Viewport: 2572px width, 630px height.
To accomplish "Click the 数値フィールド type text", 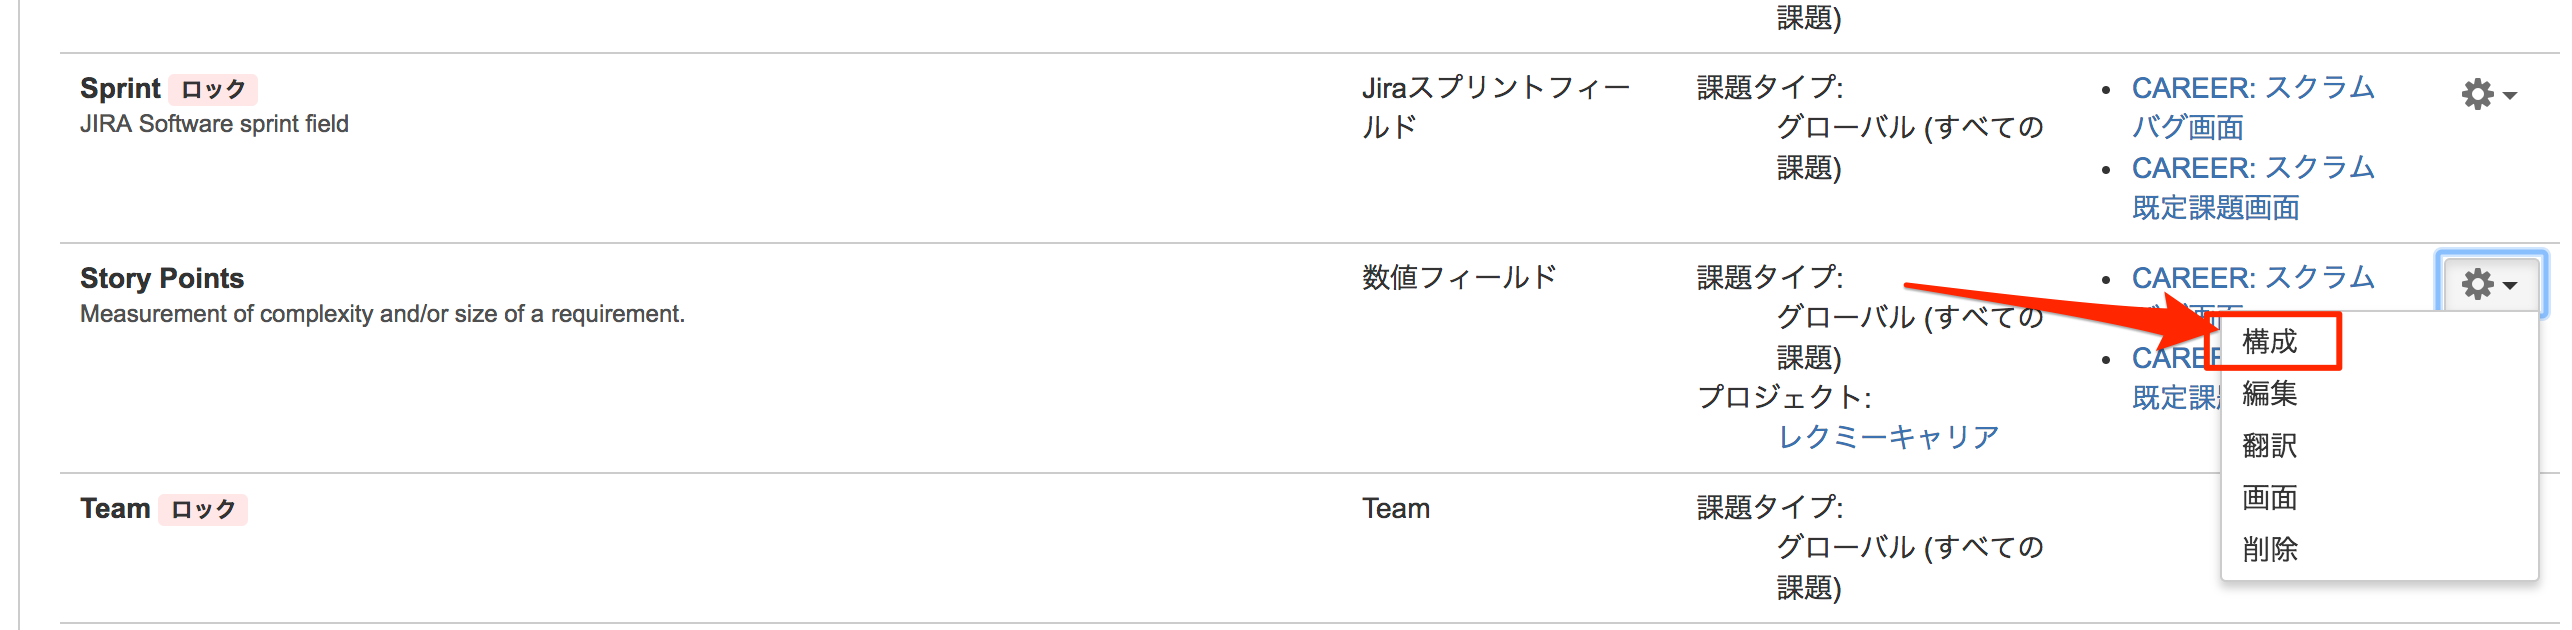I will [x=1459, y=277].
